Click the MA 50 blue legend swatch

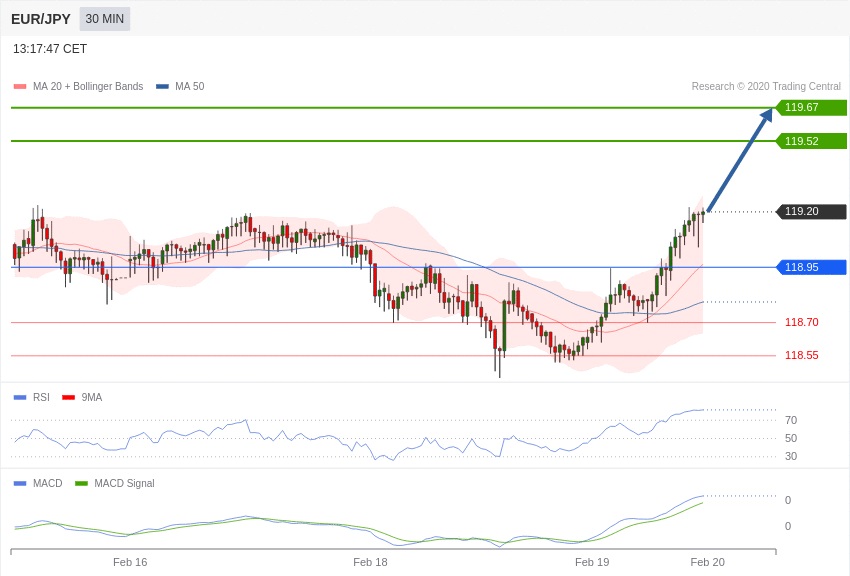click(162, 86)
